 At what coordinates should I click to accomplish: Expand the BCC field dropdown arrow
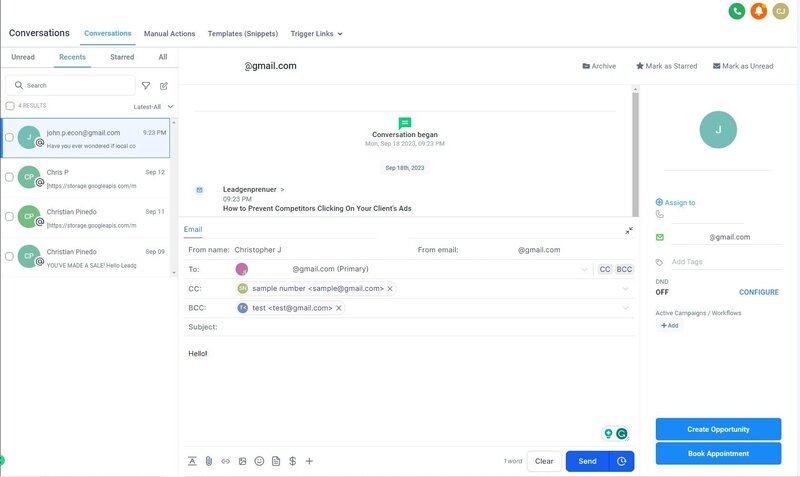tap(626, 308)
